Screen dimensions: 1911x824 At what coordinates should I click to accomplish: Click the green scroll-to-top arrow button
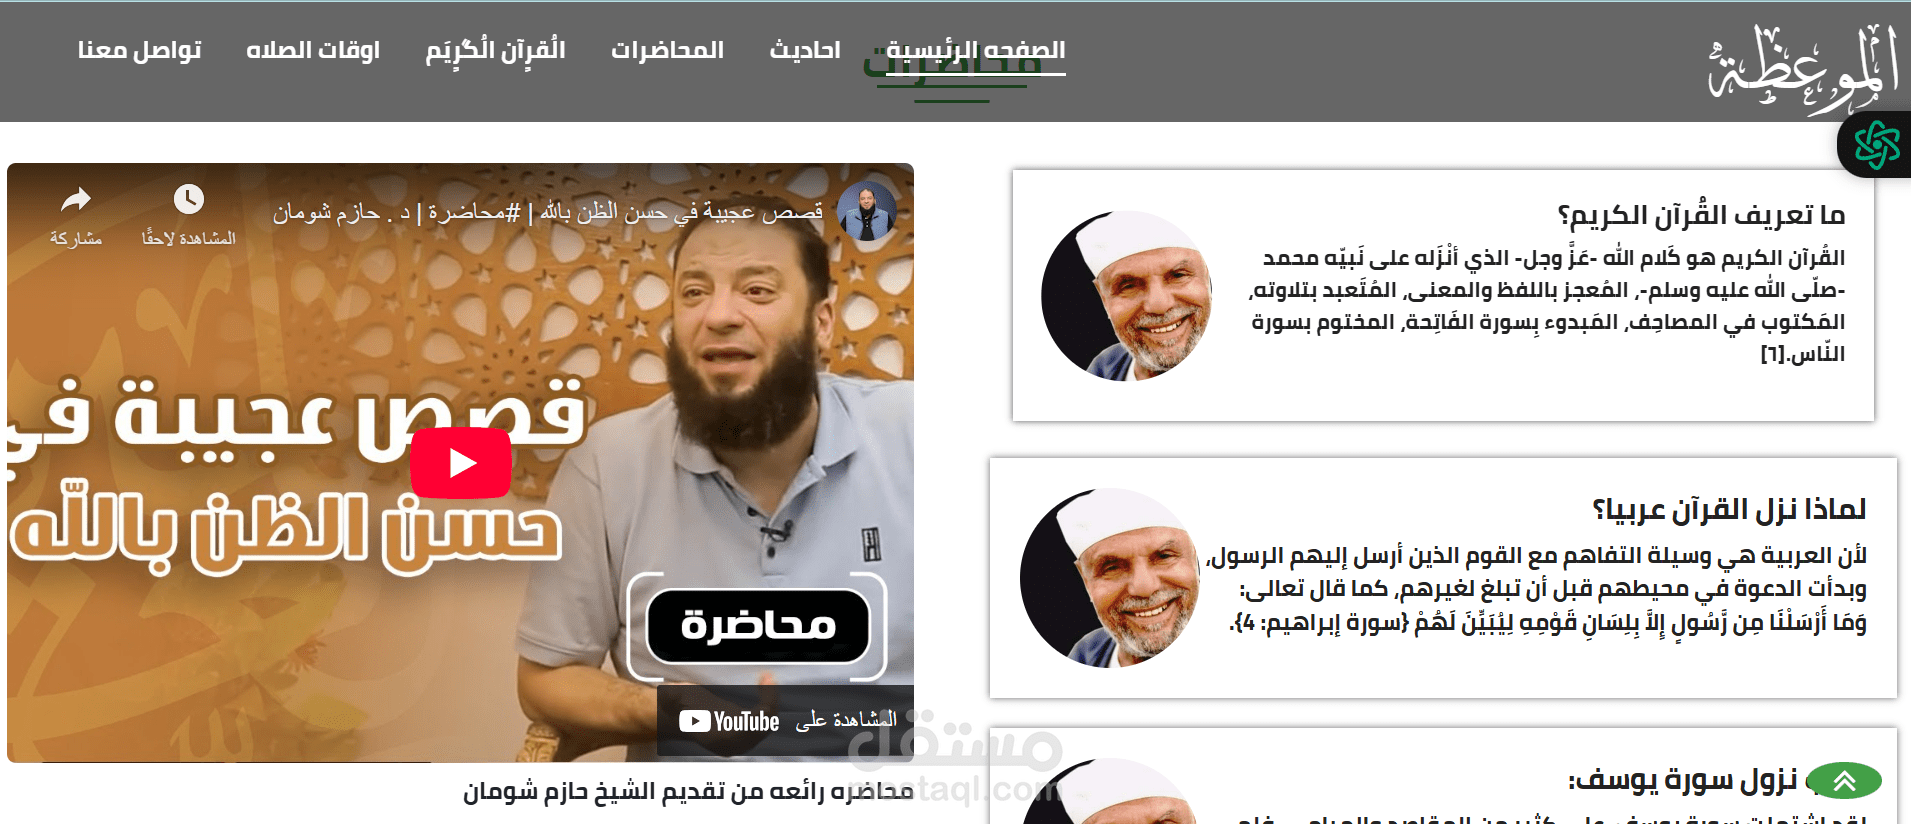tap(1845, 781)
